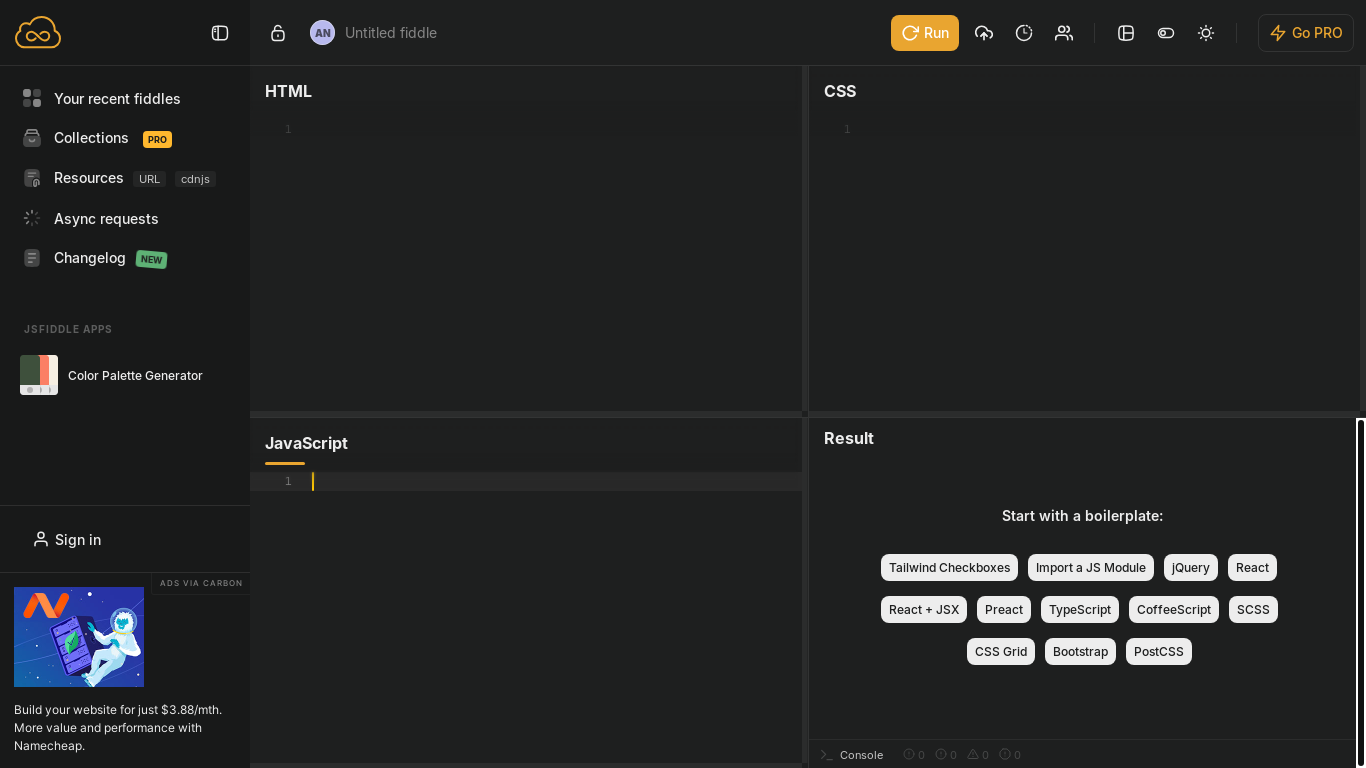
Task: Open Resources in the sidebar
Action: click(x=88, y=178)
